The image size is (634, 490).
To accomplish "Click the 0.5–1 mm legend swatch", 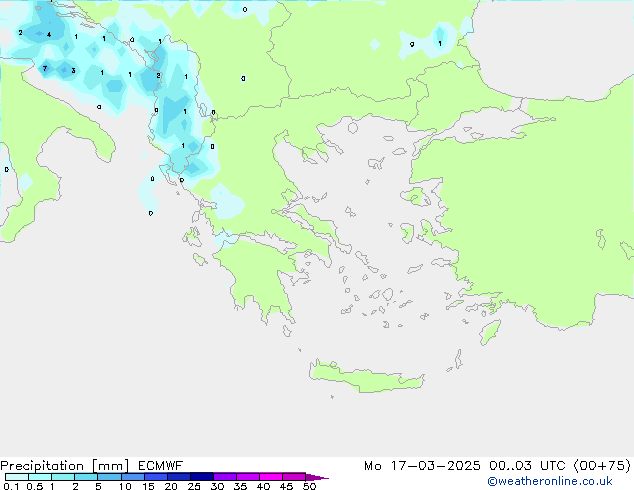I will coord(40,477).
